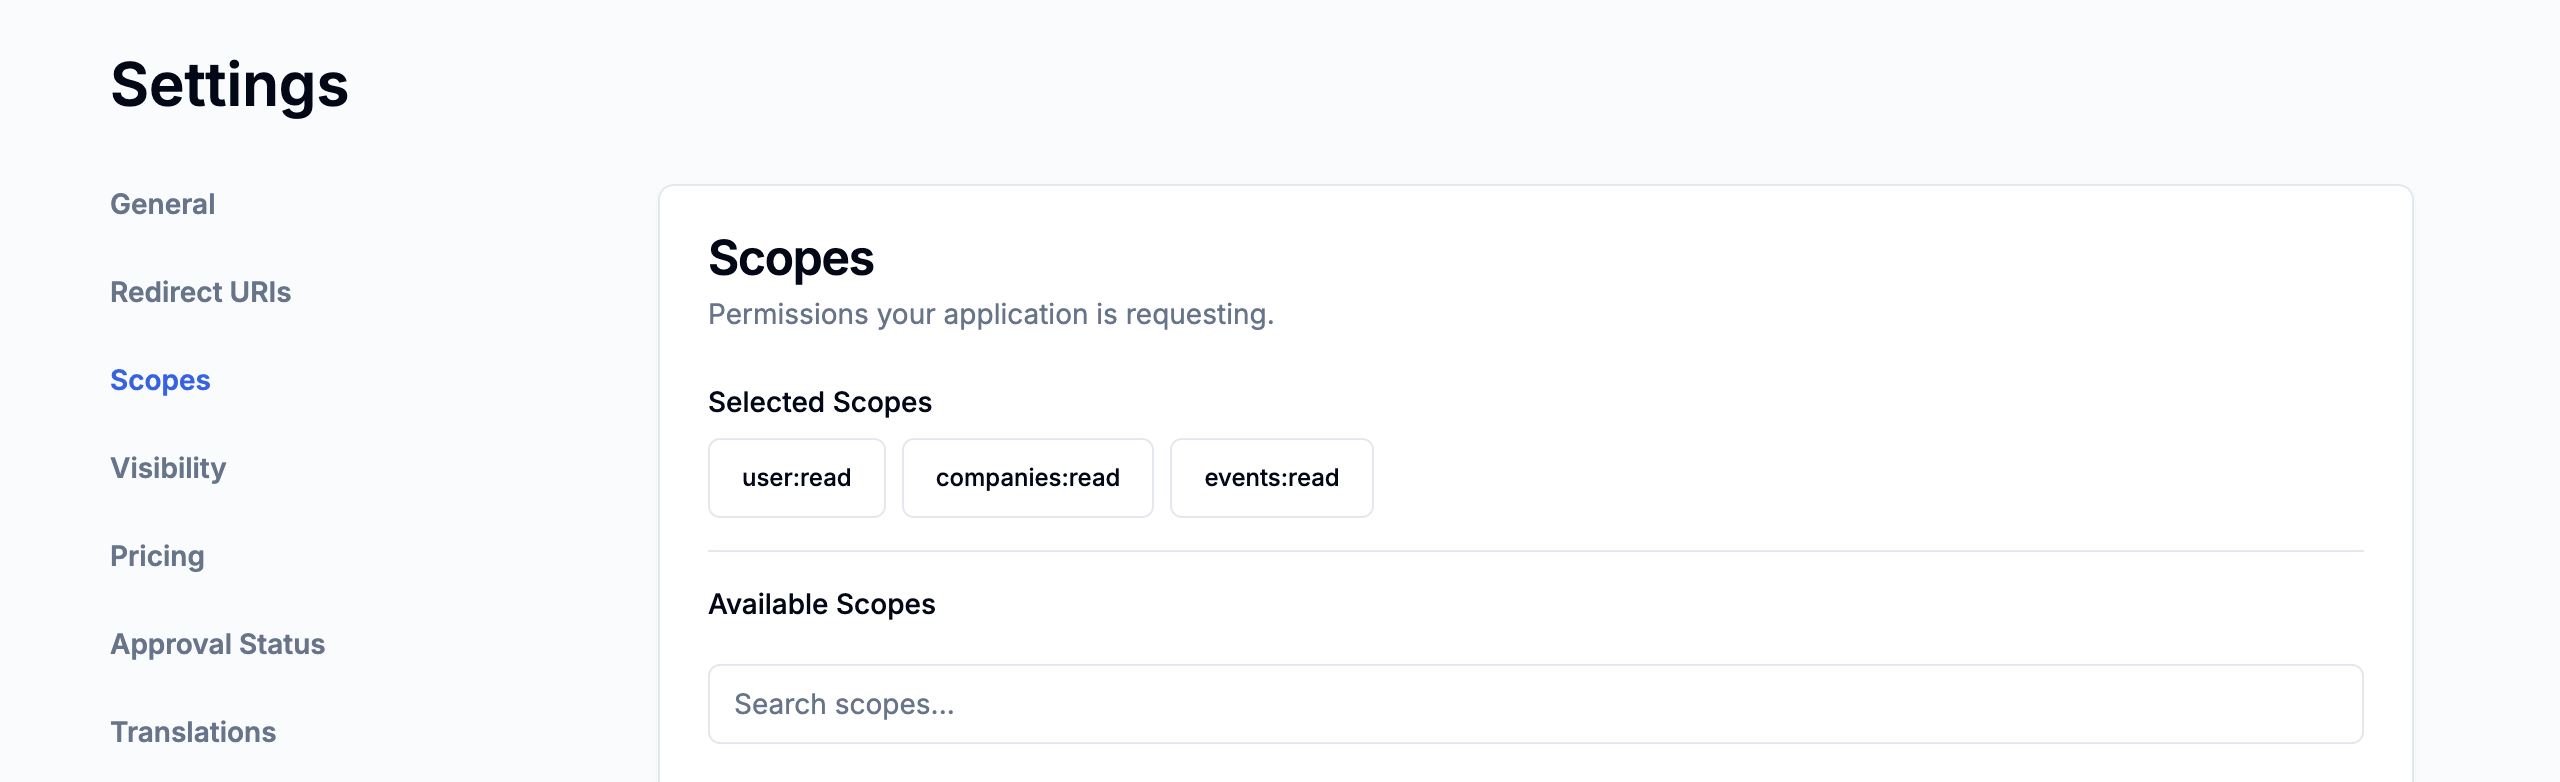Click the Scopes card heading
This screenshot has height=782, width=2560.
coord(790,258)
